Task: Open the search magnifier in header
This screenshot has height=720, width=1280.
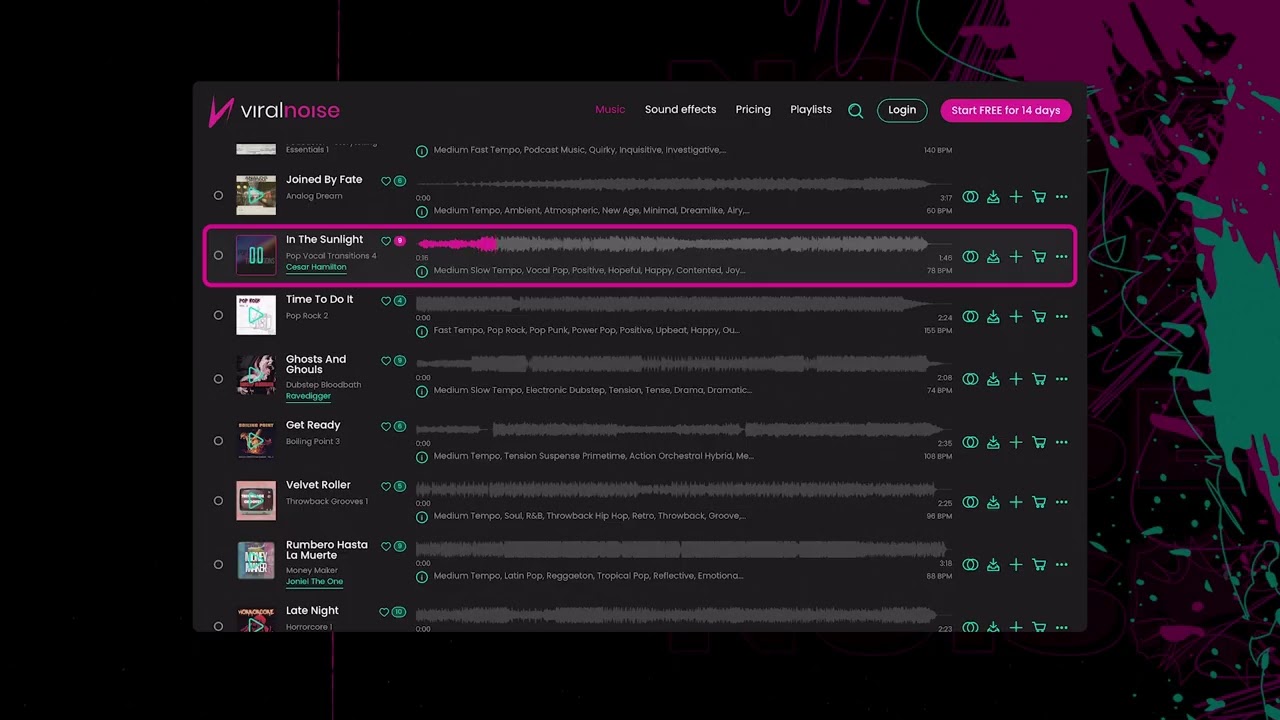Action: [x=855, y=111]
